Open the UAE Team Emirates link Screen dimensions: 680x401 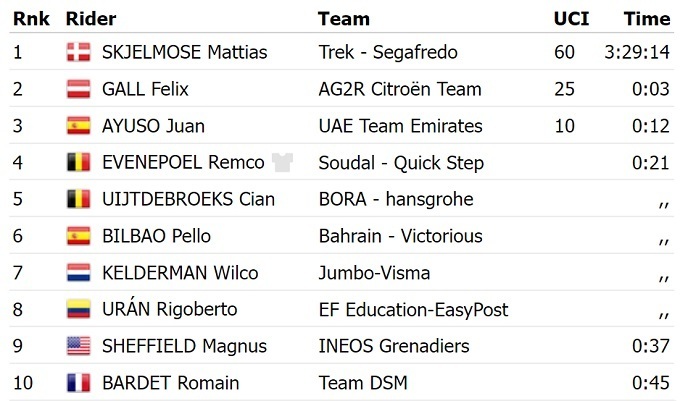(400, 126)
